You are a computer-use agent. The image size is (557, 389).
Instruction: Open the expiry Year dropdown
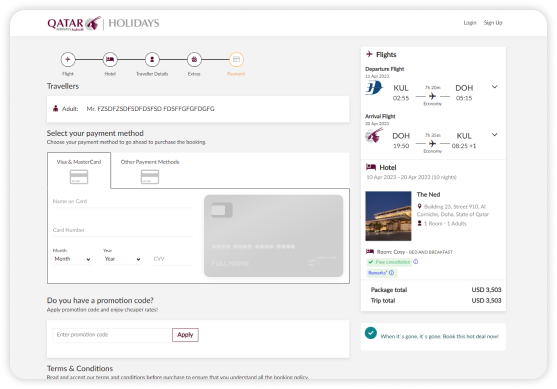[x=122, y=259]
